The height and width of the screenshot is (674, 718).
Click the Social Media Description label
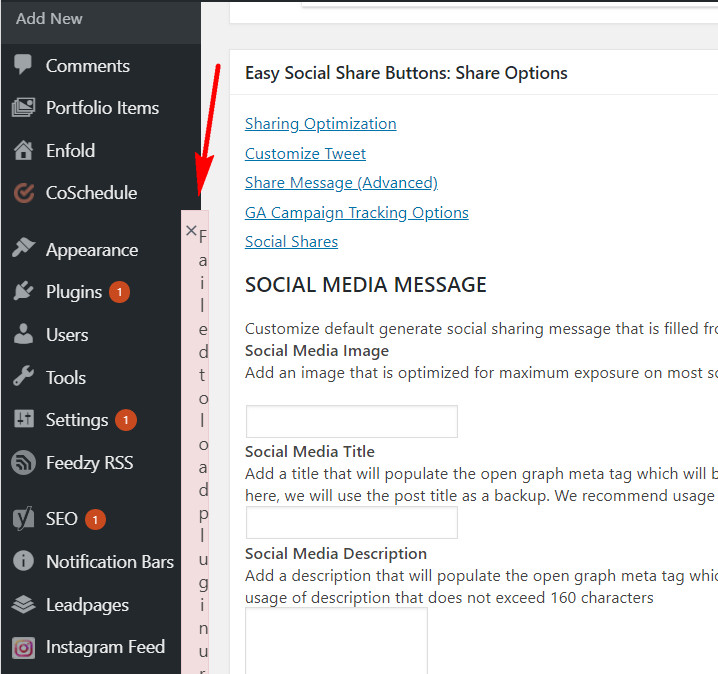click(x=336, y=554)
